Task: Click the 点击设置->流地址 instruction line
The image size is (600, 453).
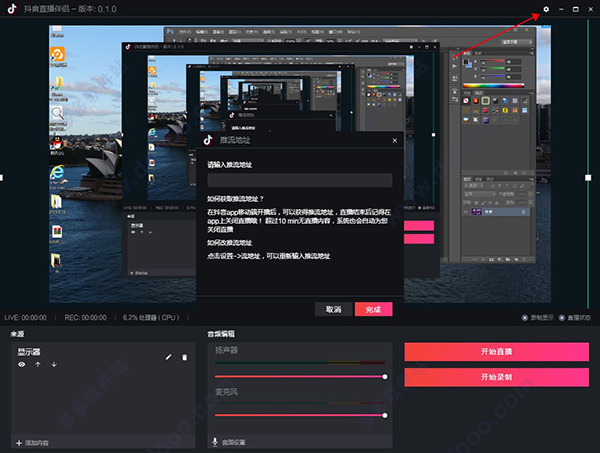Action: (269, 256)
